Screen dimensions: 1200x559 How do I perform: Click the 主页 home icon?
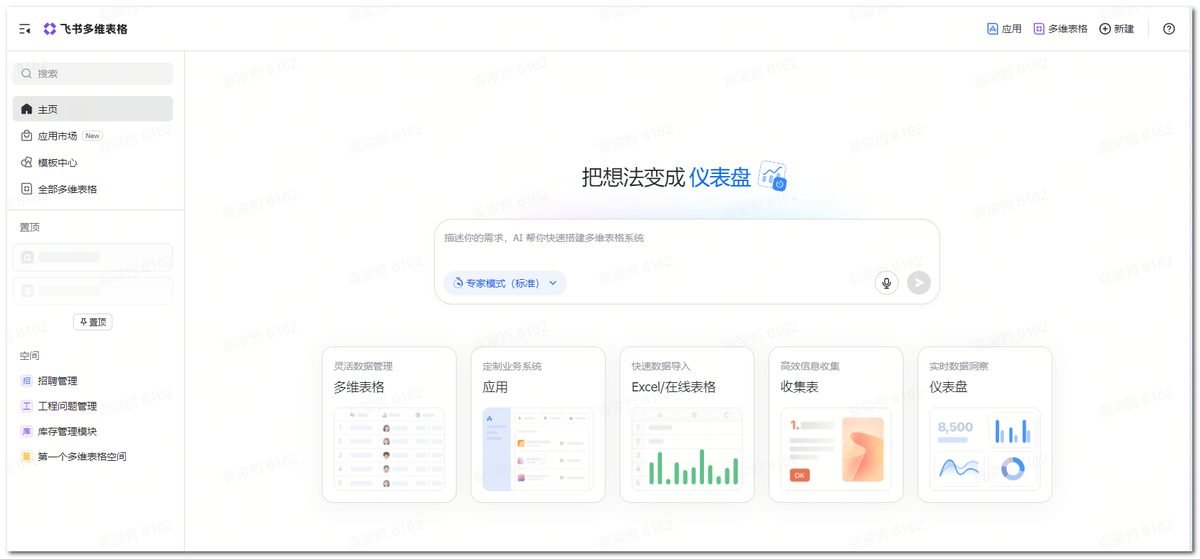27,109
